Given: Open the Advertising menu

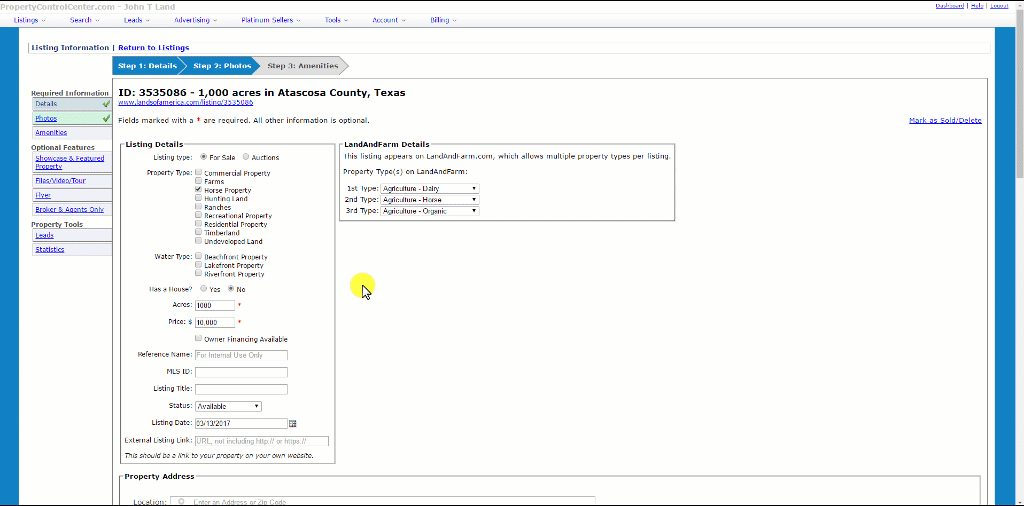Looking at the screenshot, I should (x=195, y=20).
